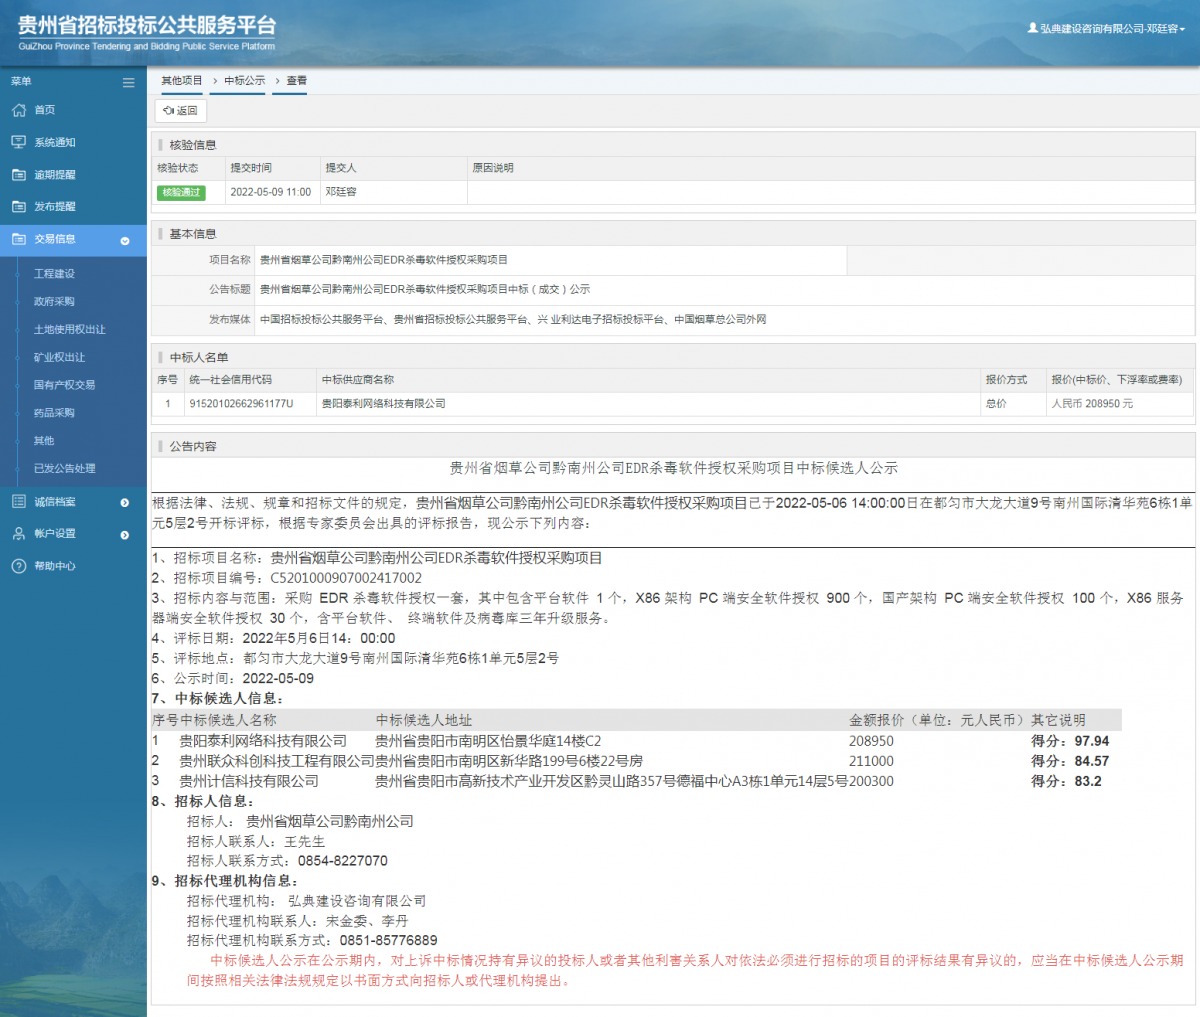Viewport: 1200px width, 1017px height.
Task: Click the 总价 quotation method cell
Action: tap(996, 404)
